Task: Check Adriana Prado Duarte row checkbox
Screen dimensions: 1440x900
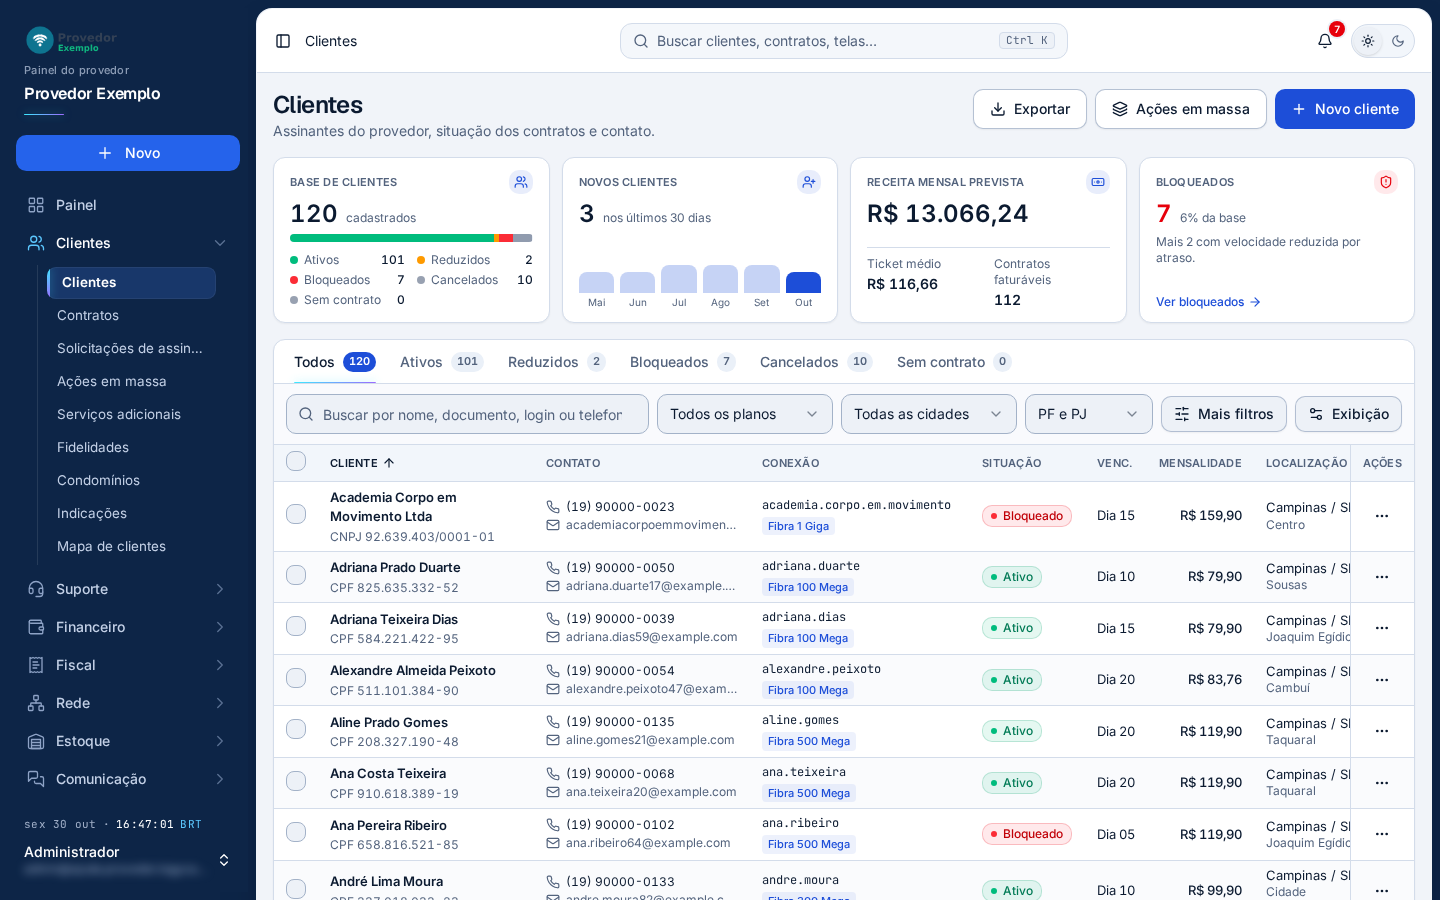Action: [x=296, y=575]
